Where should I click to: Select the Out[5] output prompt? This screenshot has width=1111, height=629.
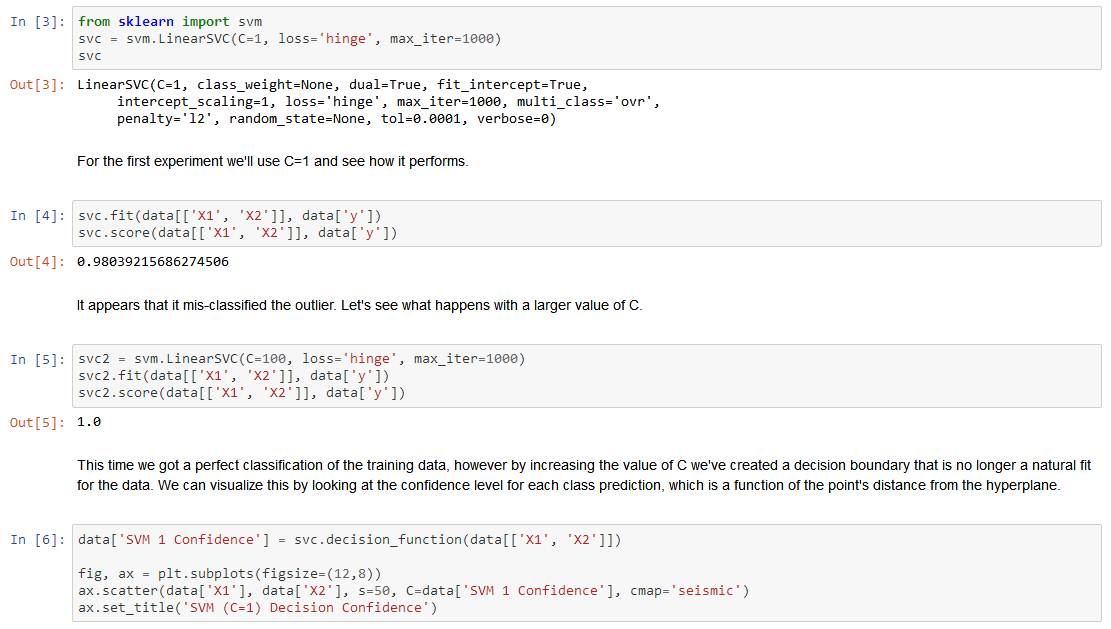click(38, 422)
